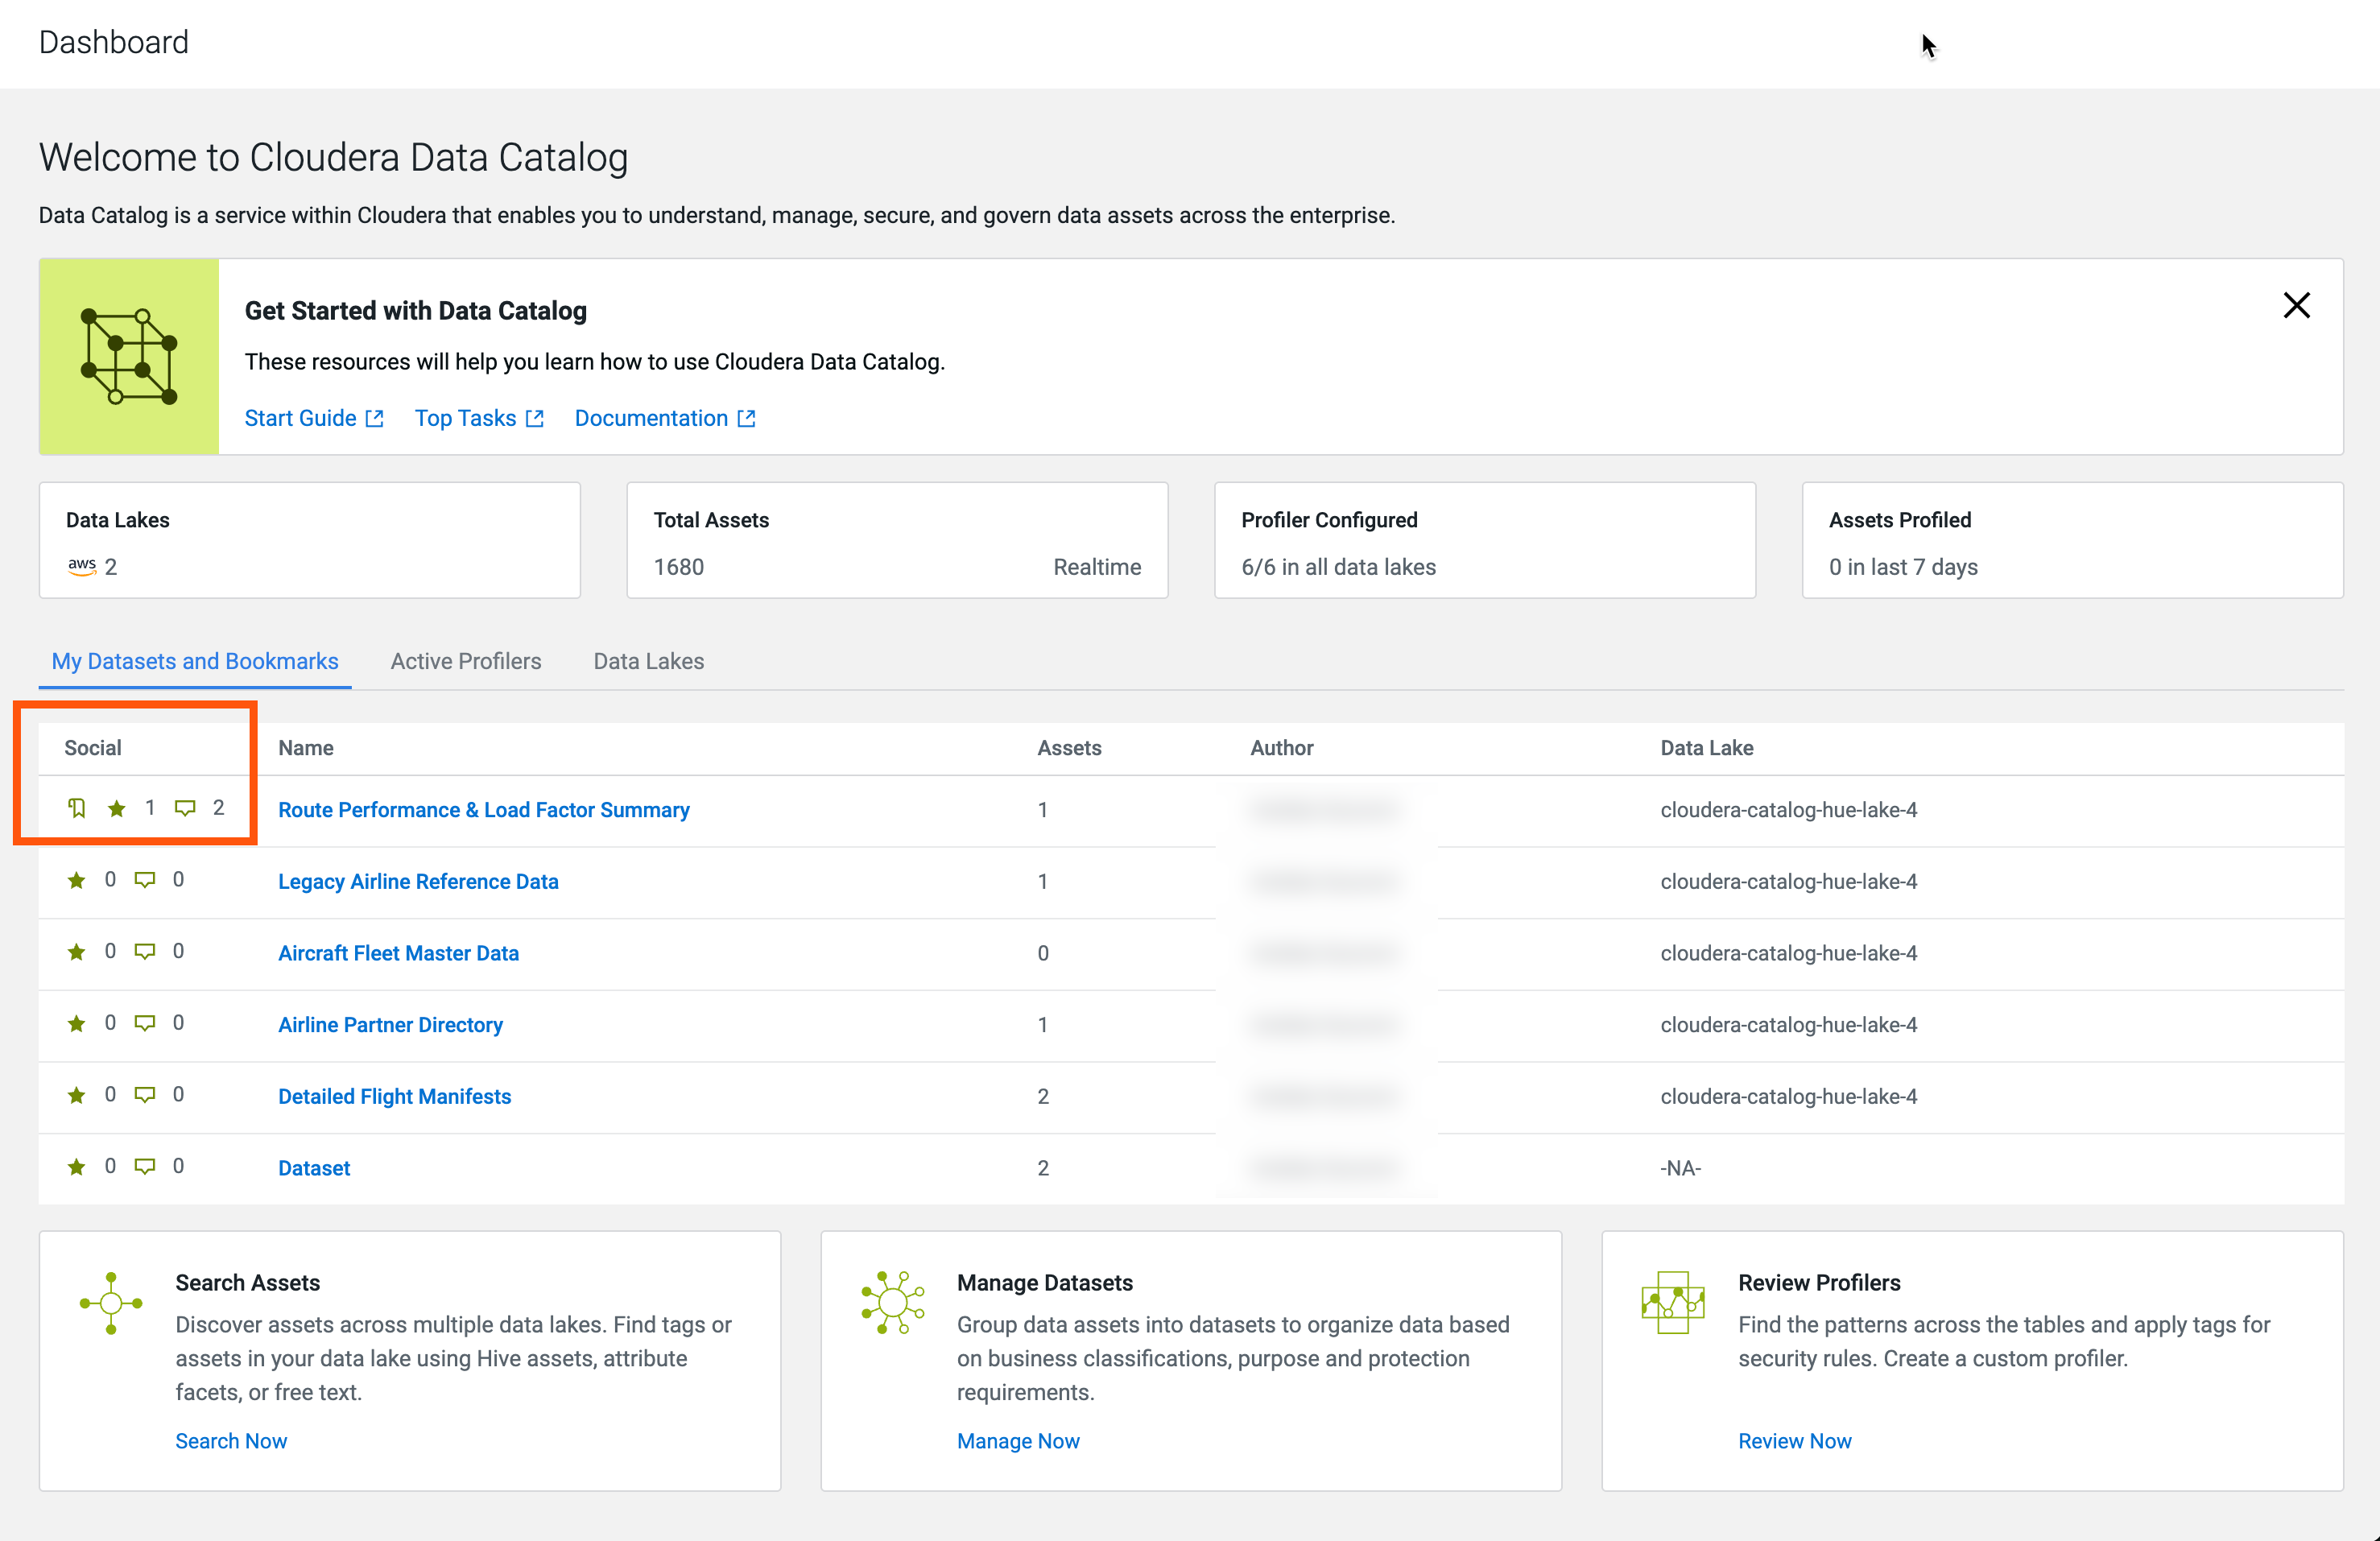Click comment icon for Aircraft Fleet Master Data
Screen dimensions: 2380x1541
tap(145, 952)
